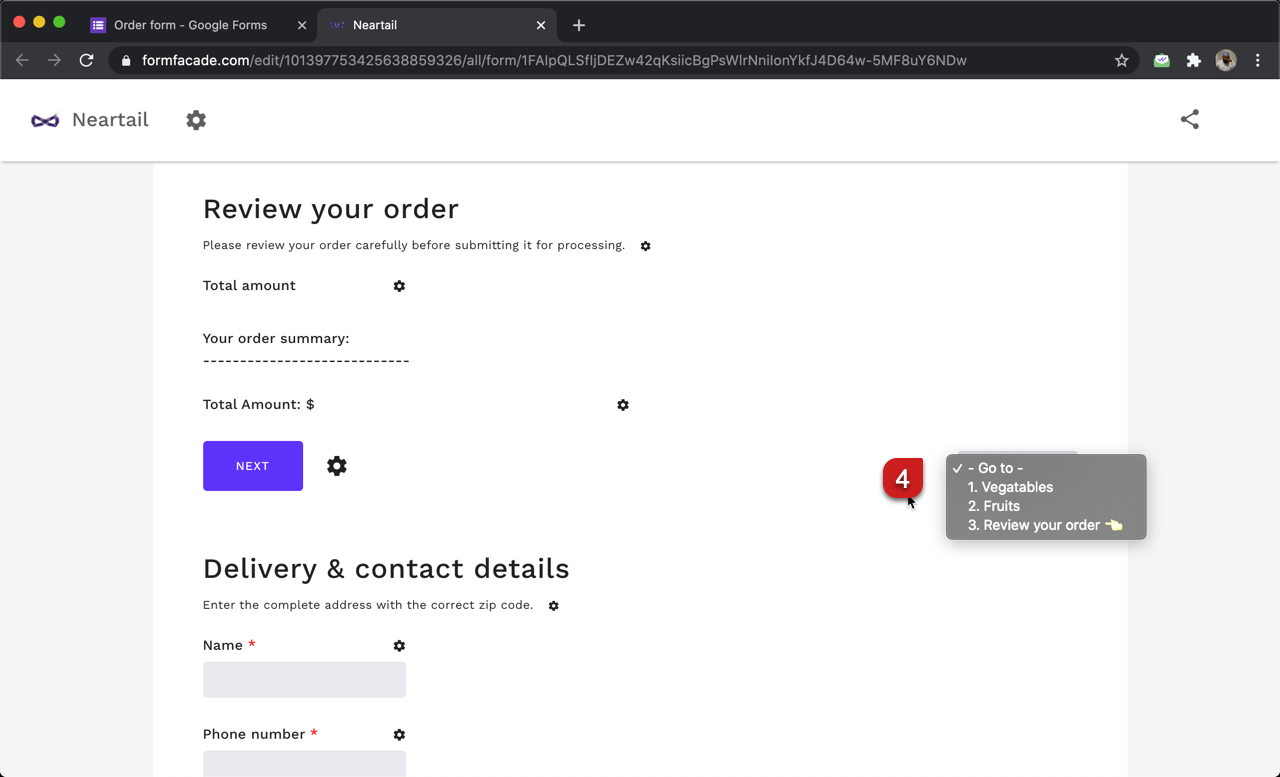Open the settings gear next to NEXT button

pyautogui.click(x=336, y=465)
